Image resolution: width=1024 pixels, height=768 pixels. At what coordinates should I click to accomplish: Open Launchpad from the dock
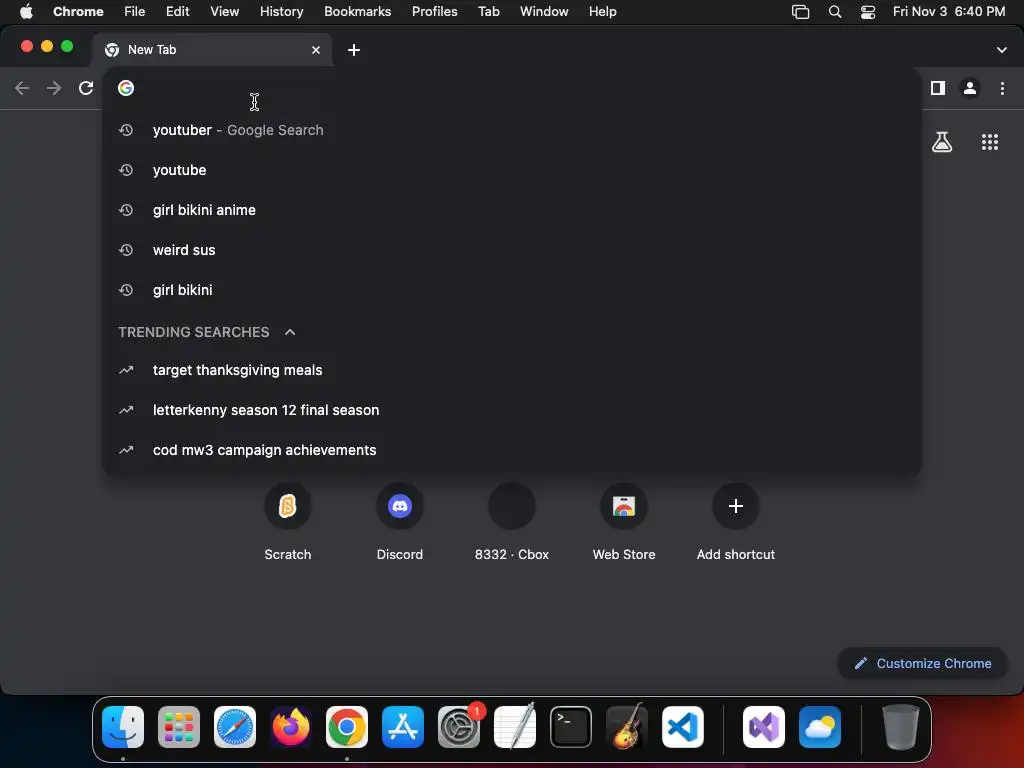179,727
